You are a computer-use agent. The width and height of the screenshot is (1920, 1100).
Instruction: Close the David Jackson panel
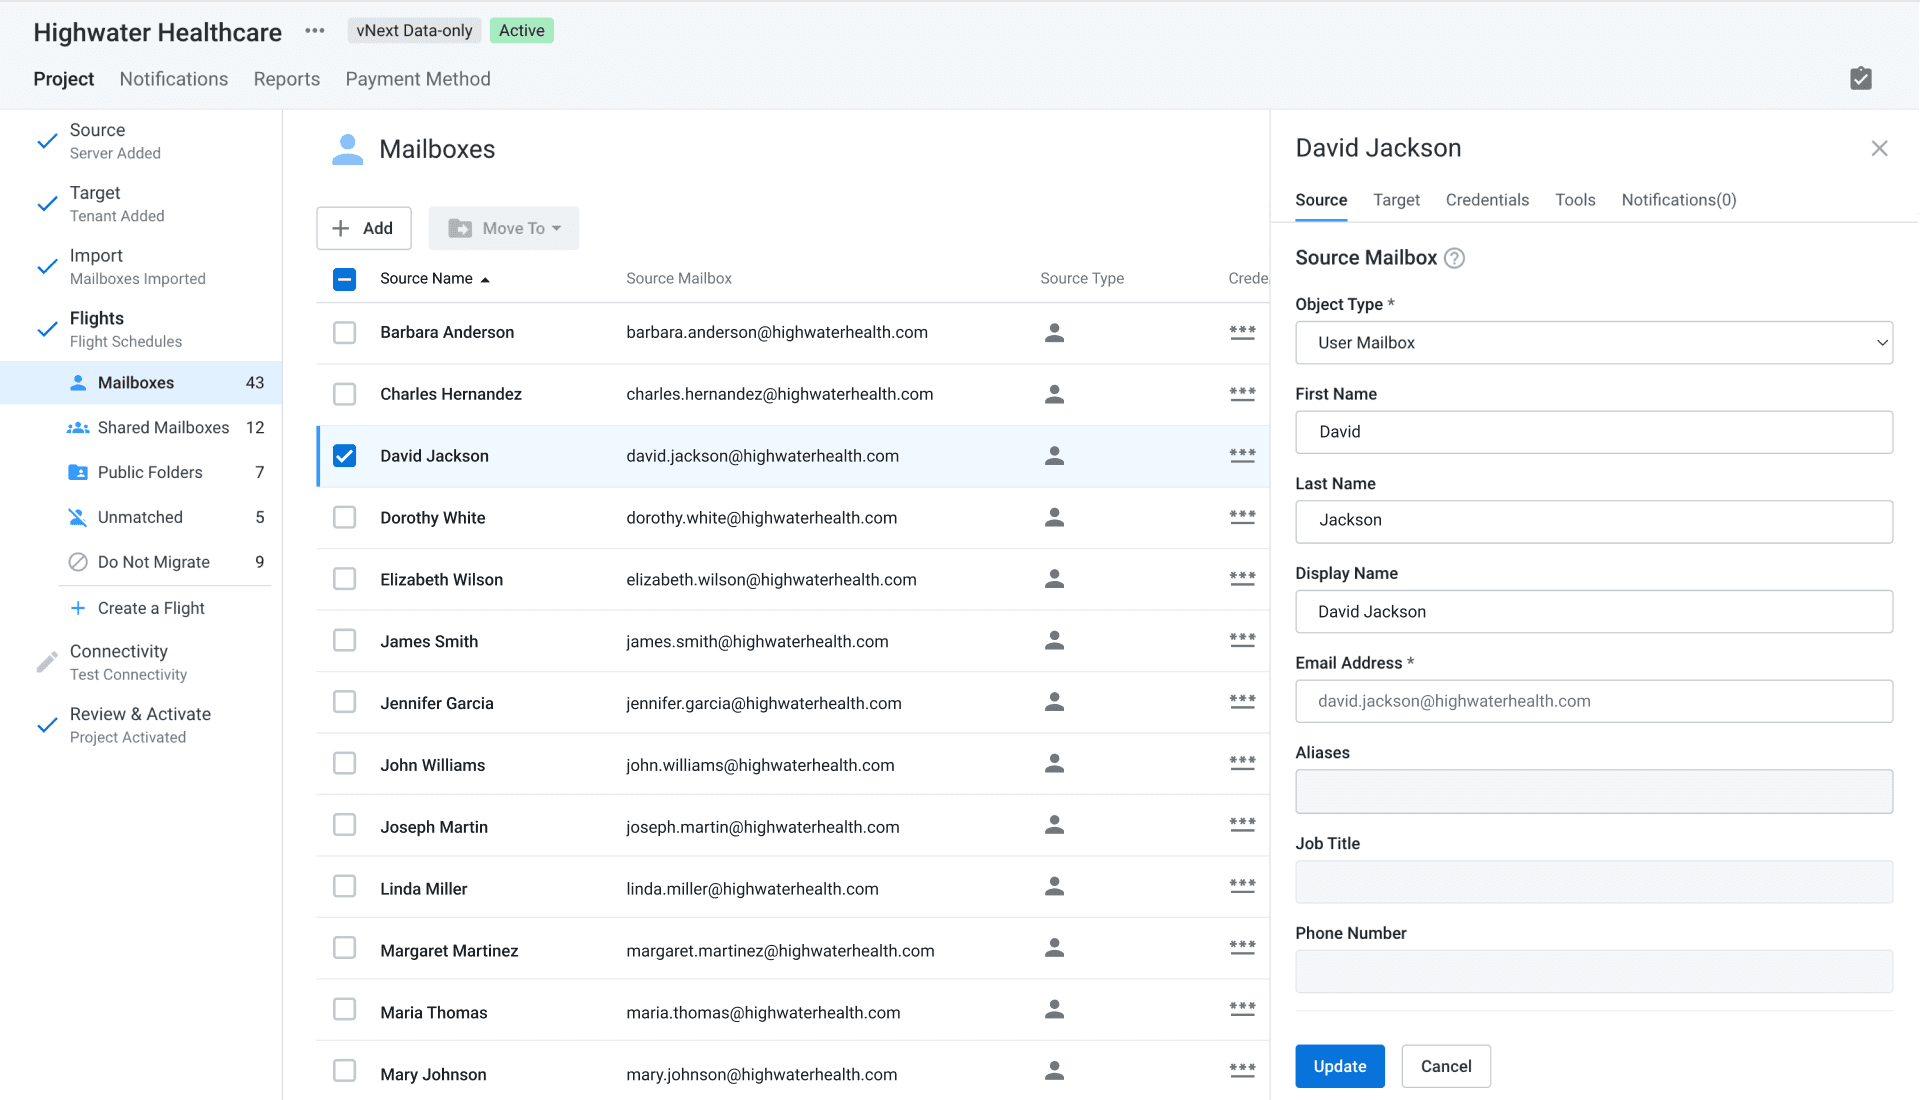click(1879, 148)
